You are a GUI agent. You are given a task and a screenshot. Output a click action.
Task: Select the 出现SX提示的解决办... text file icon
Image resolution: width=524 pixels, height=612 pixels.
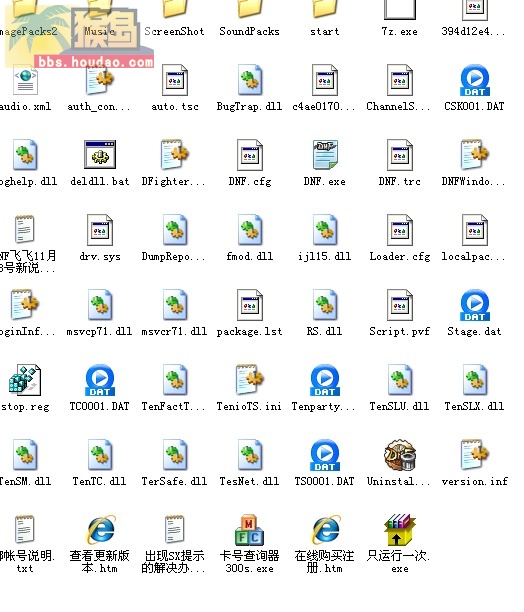(174, 530)
